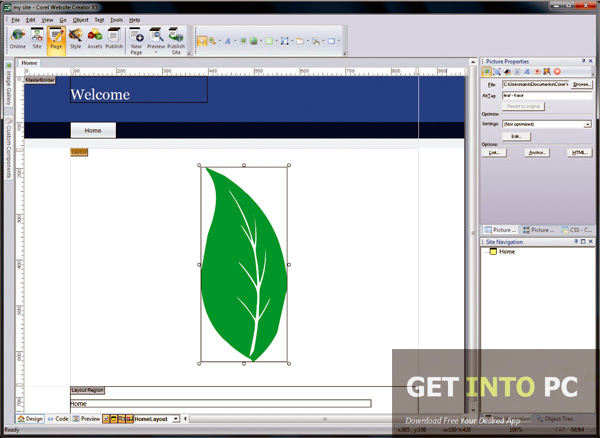Viewport: 600px width, 438px height.
Task: Click the Edit... button under Optimize
Action: (x=517, y=136)
